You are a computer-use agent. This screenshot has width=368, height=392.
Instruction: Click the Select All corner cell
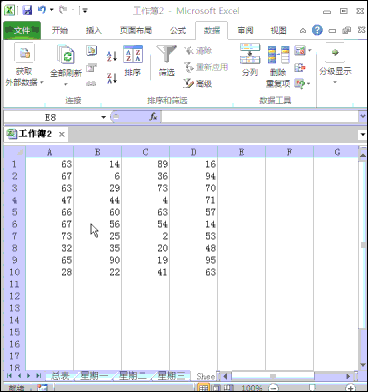(x=15, y=152)
